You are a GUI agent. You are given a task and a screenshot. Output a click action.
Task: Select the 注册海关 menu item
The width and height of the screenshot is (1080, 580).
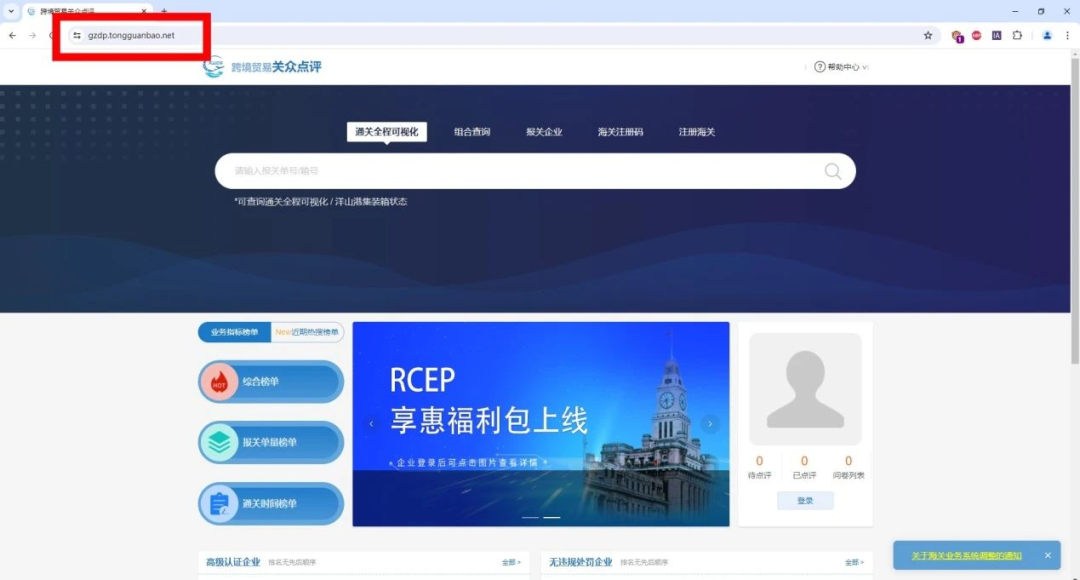pos(696,131)
